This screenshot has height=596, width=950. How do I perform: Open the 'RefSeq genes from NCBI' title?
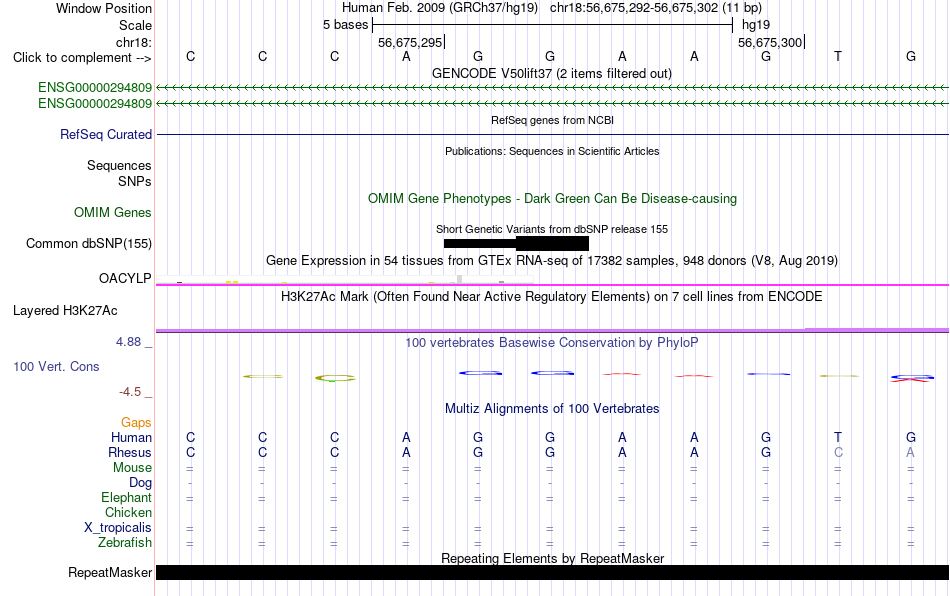tap(552, 120)
